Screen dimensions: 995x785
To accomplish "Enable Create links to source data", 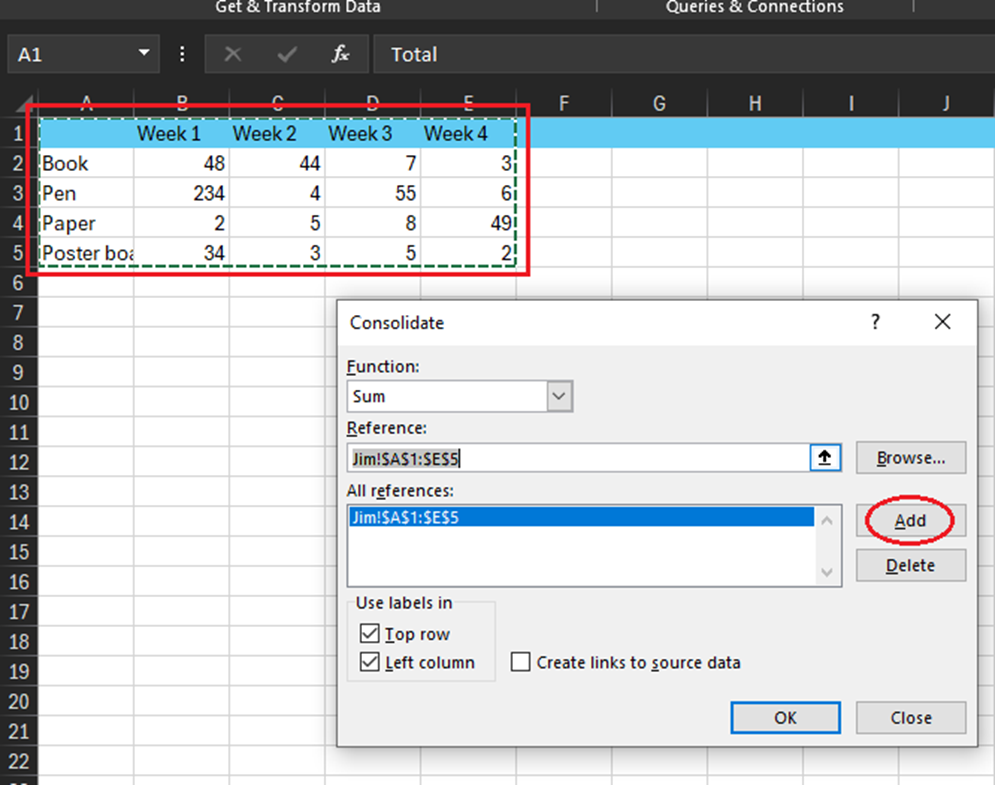I will (518, 662).
